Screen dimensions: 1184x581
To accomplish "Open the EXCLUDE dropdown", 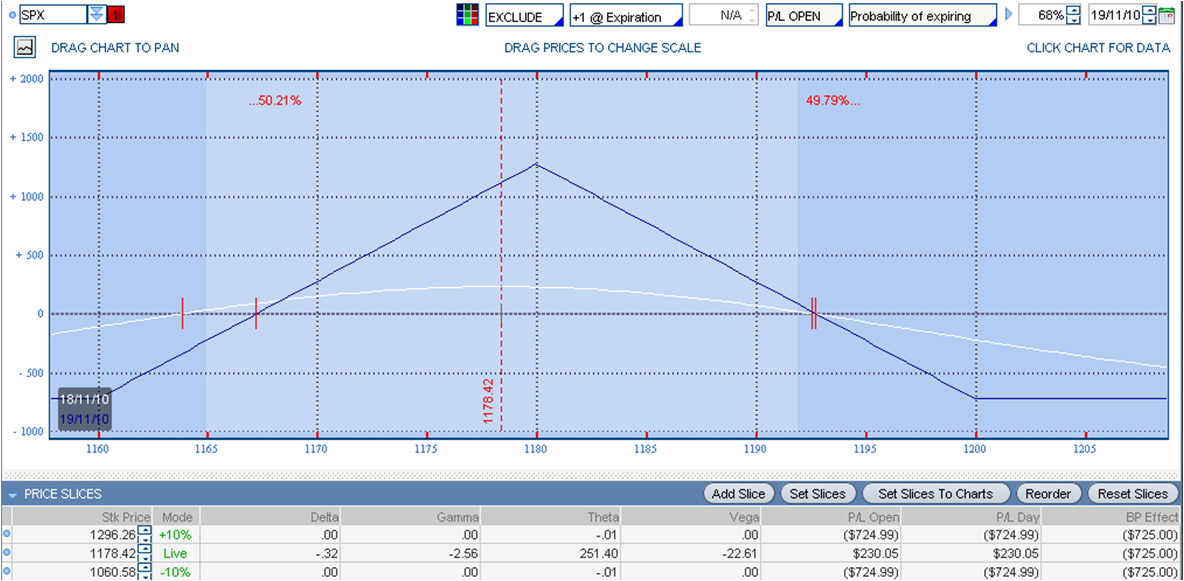I will click(524, 16).
